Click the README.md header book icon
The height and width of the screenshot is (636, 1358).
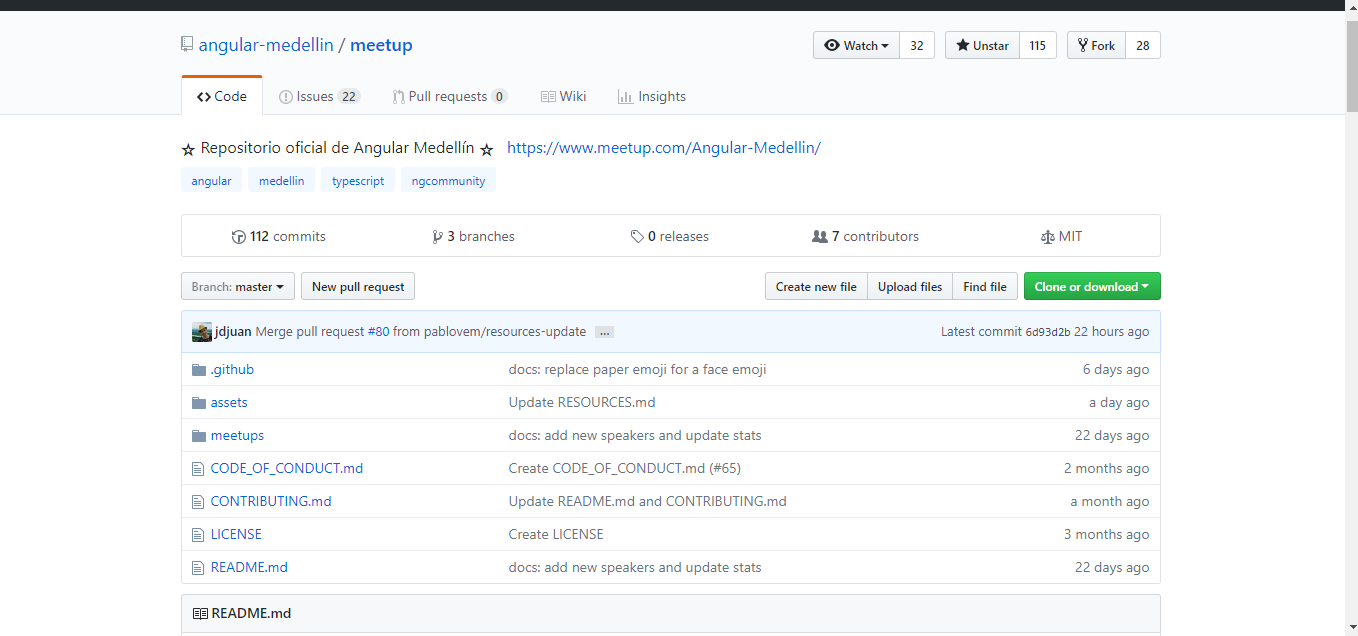(200, 614)
